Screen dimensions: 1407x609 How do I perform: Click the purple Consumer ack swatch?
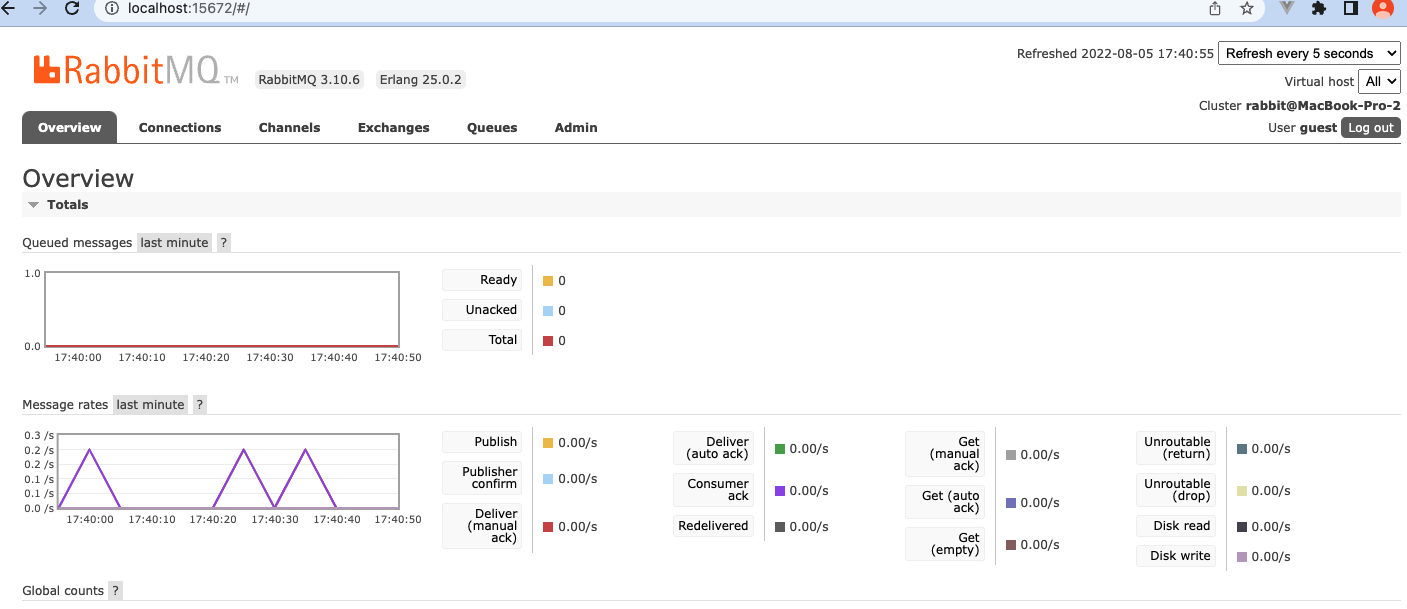pyautogui.click(x=780, y=491)
